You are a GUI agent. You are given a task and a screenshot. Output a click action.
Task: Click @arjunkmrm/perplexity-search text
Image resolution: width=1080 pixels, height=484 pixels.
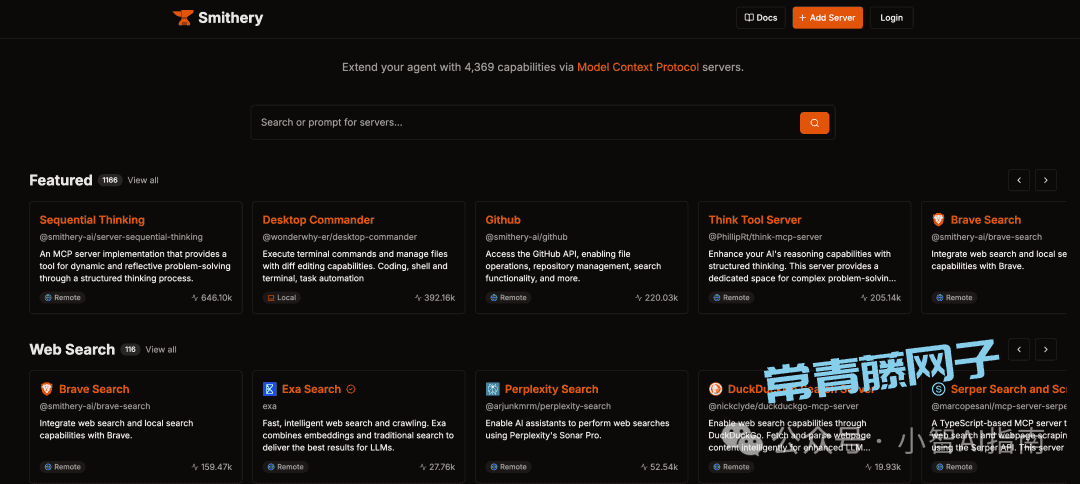548,406
